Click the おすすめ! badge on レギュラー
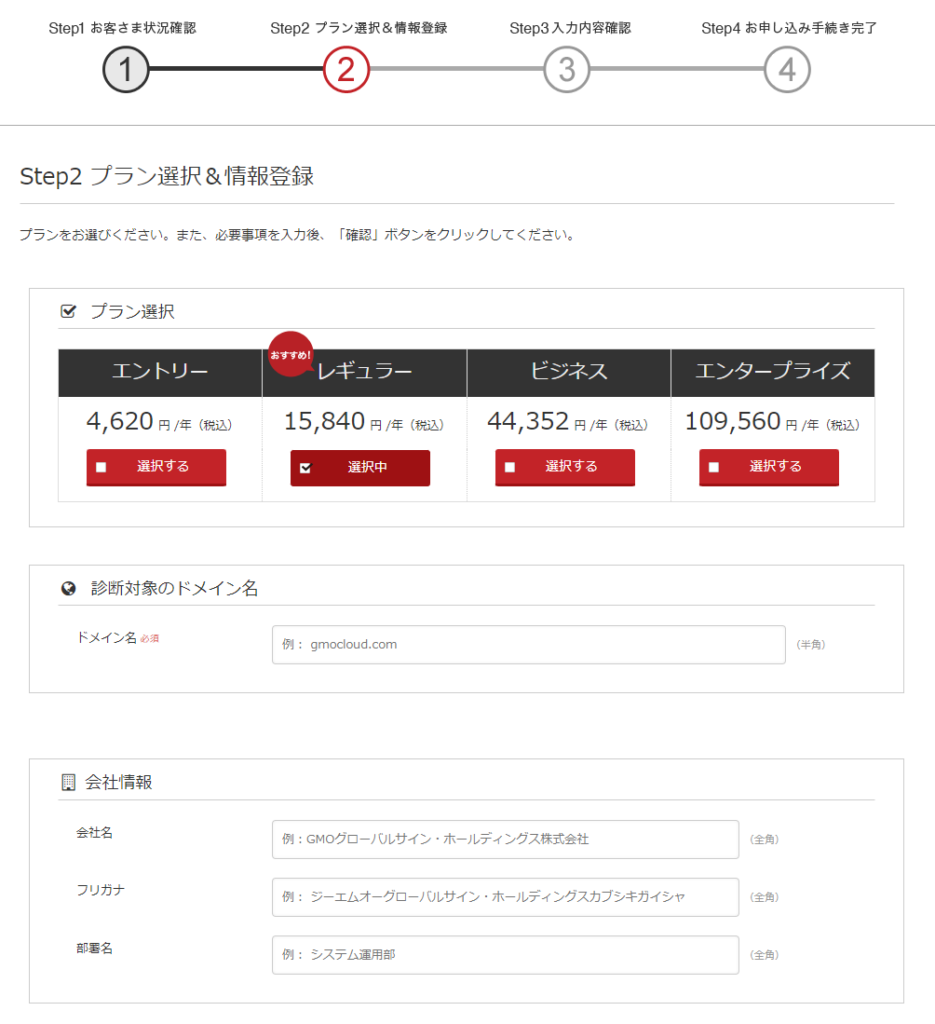935x1024 pixels. [x=290, y=354]
